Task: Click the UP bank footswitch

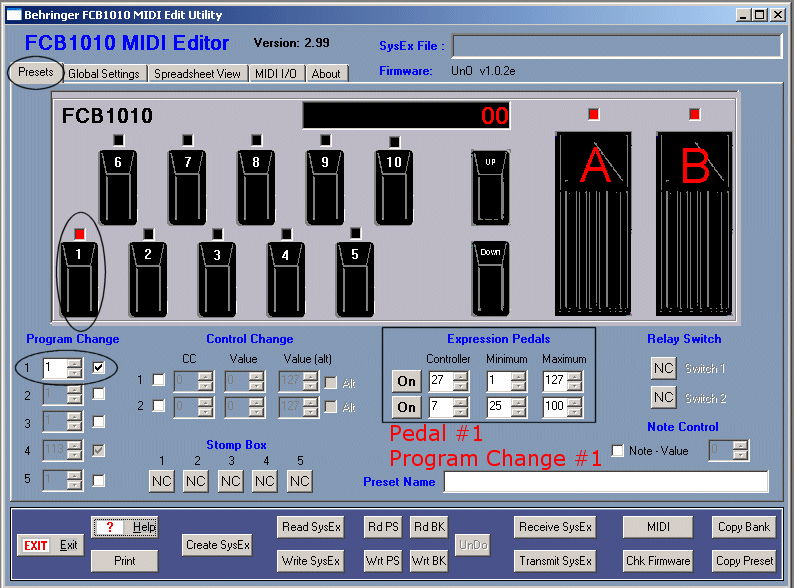Action: 490,187
